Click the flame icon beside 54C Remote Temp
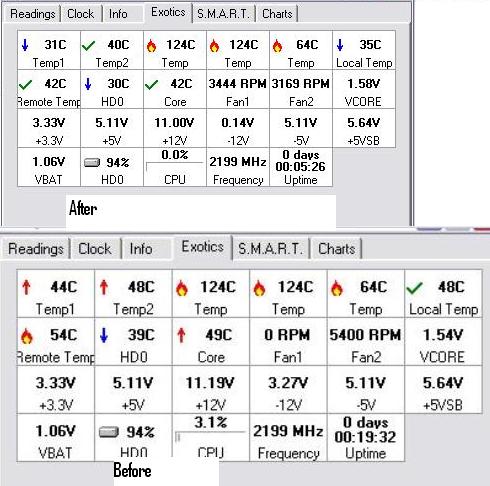The width and height of the screenshot is (490, 486). [27, 336]
